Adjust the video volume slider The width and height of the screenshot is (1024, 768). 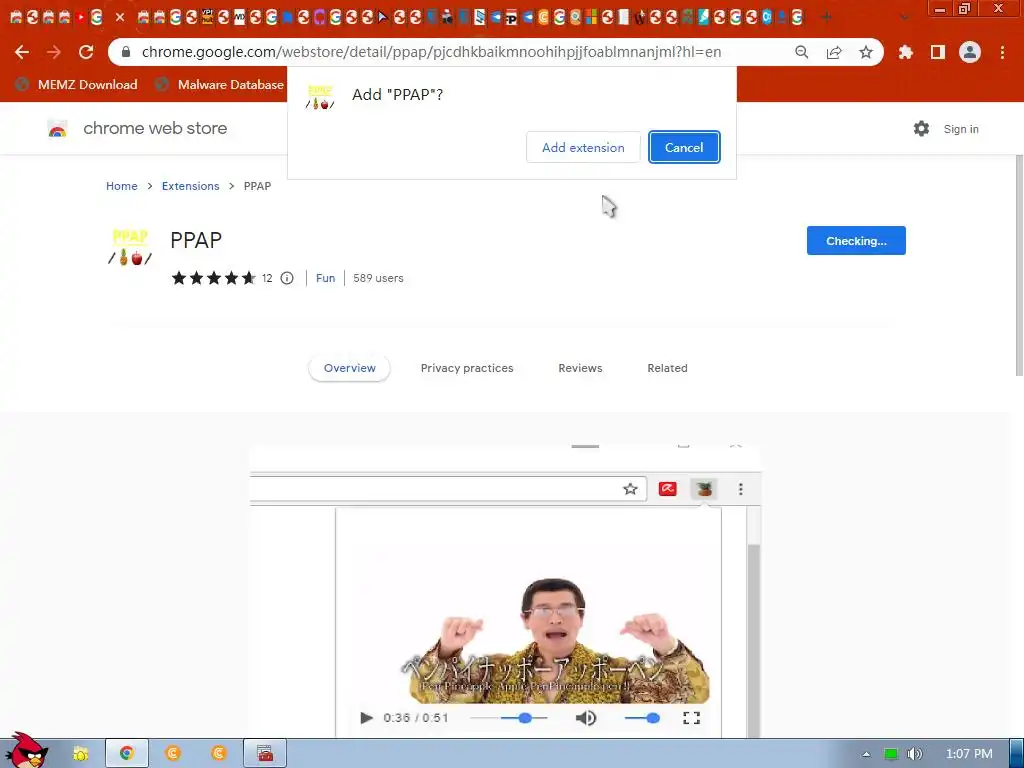[641, 718]
